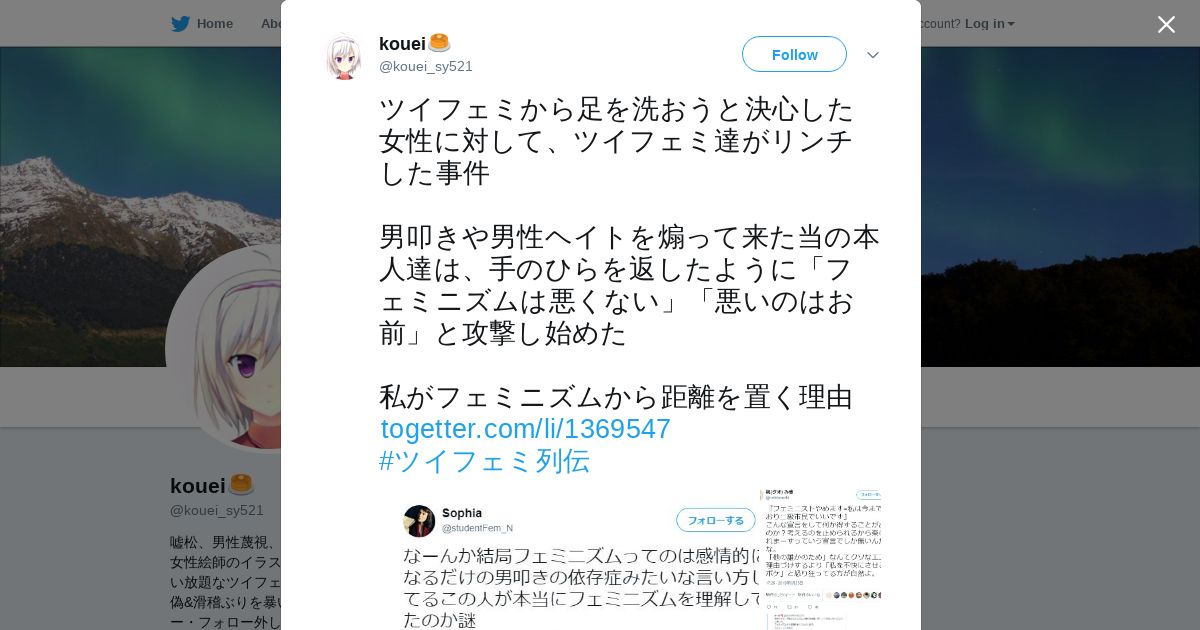Click フォローする button beside Sophia
The image size is (1200, 630).
pos(716,520)
